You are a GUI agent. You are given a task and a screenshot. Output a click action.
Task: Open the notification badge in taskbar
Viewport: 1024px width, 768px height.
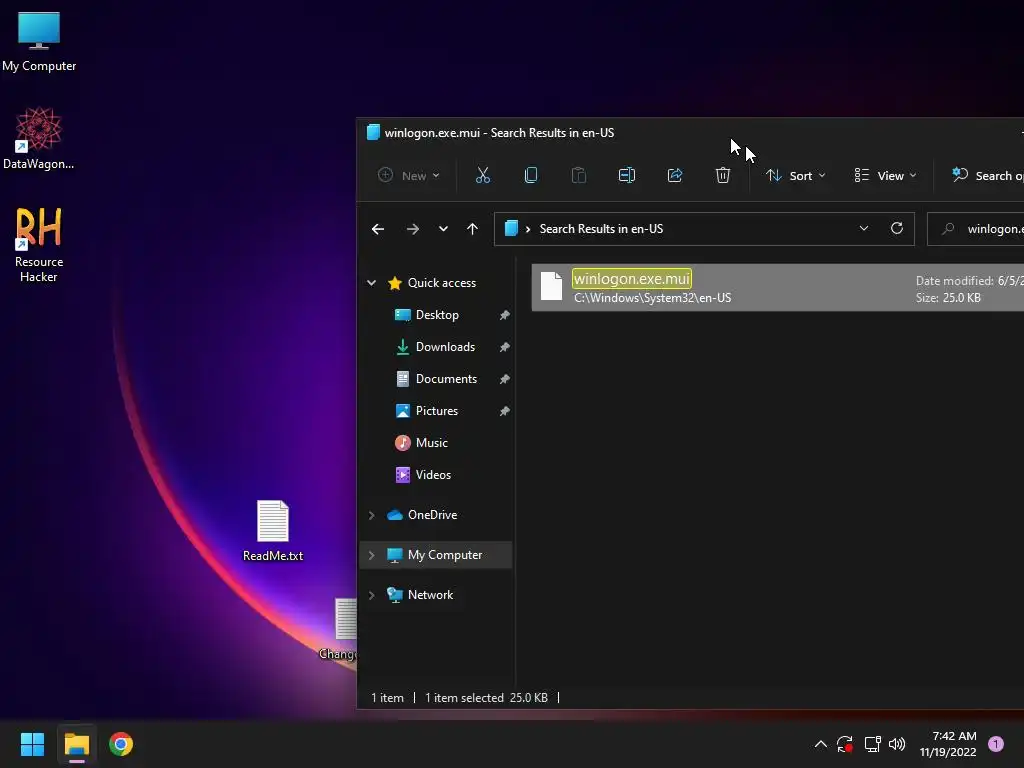point(996,744)
